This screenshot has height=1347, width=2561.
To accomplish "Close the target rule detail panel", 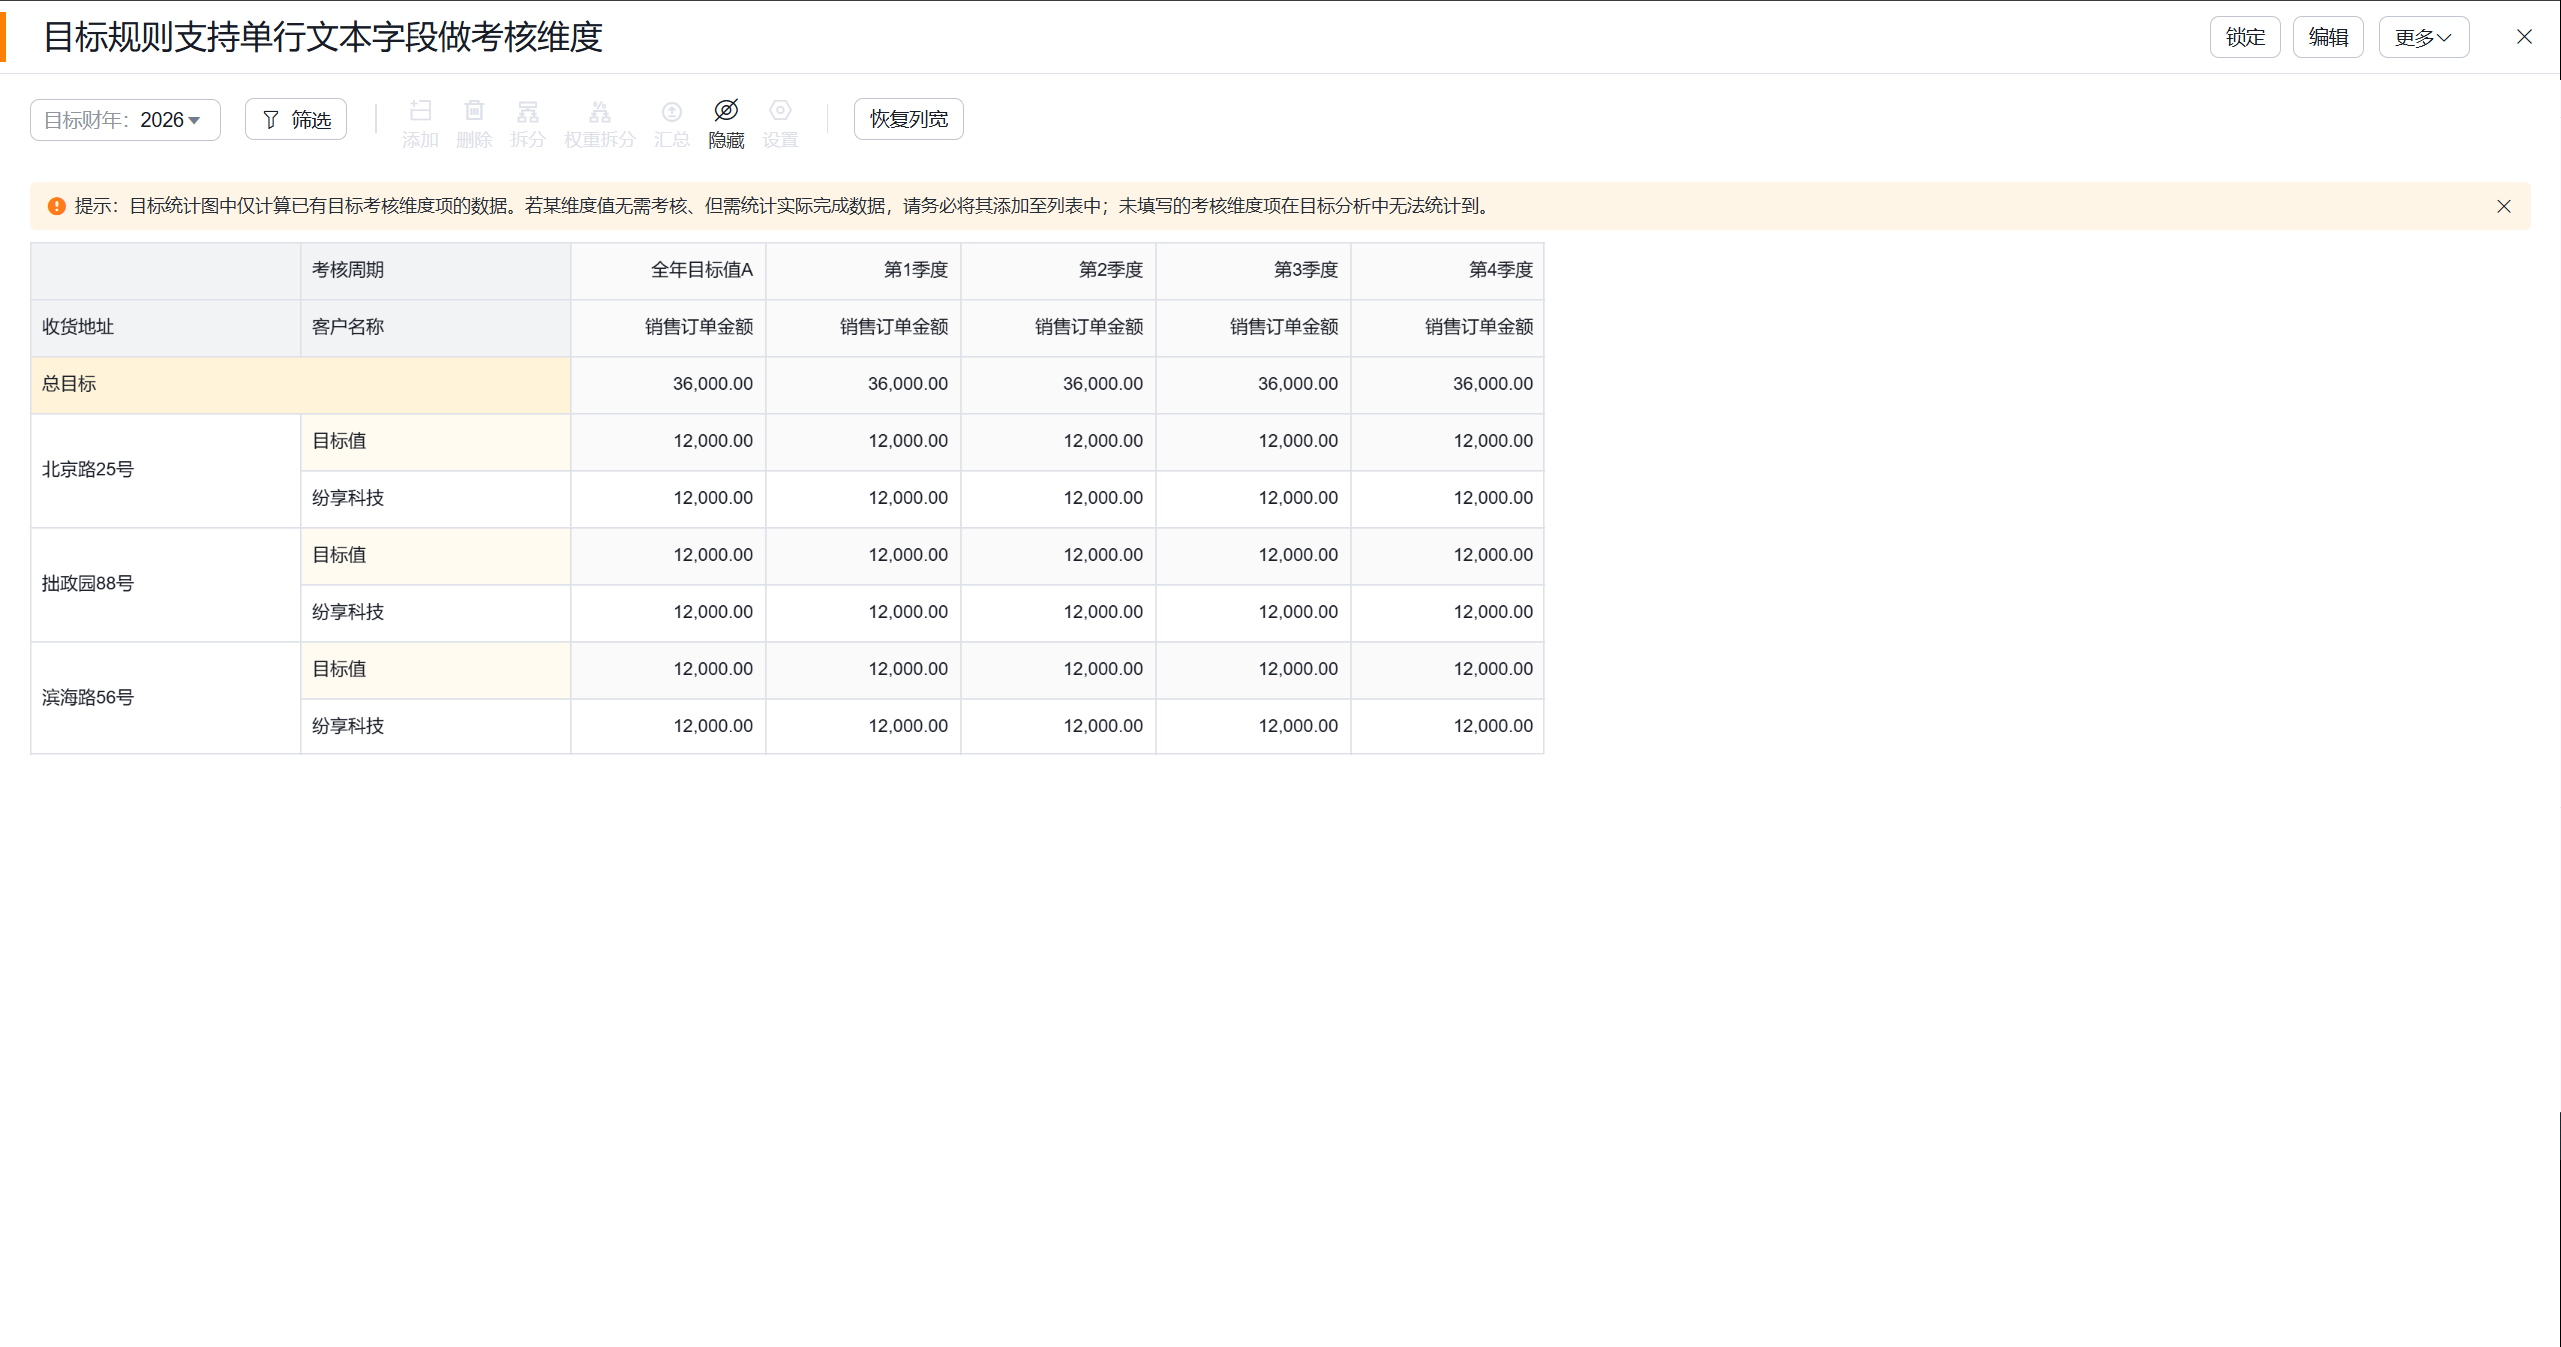I will 2524,37.
